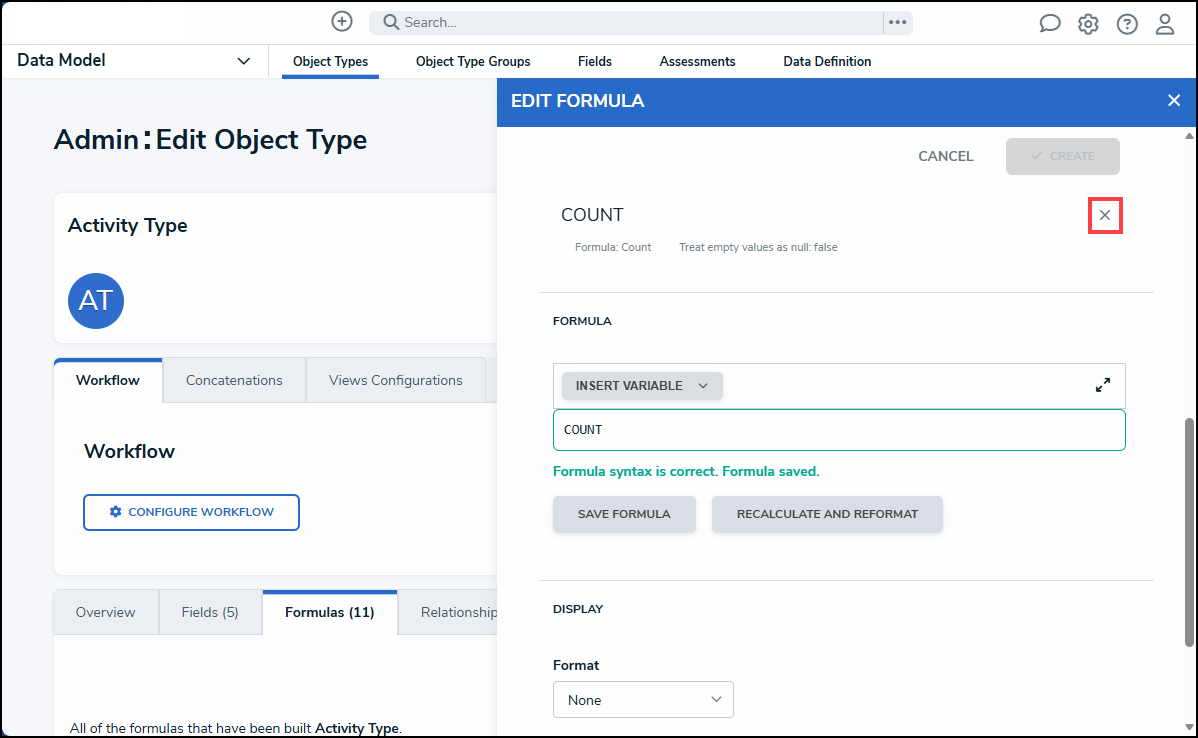
Task: Click the Edit Formula panel scrollbar
Action: pyautogui.click(x=1188, y=530)
